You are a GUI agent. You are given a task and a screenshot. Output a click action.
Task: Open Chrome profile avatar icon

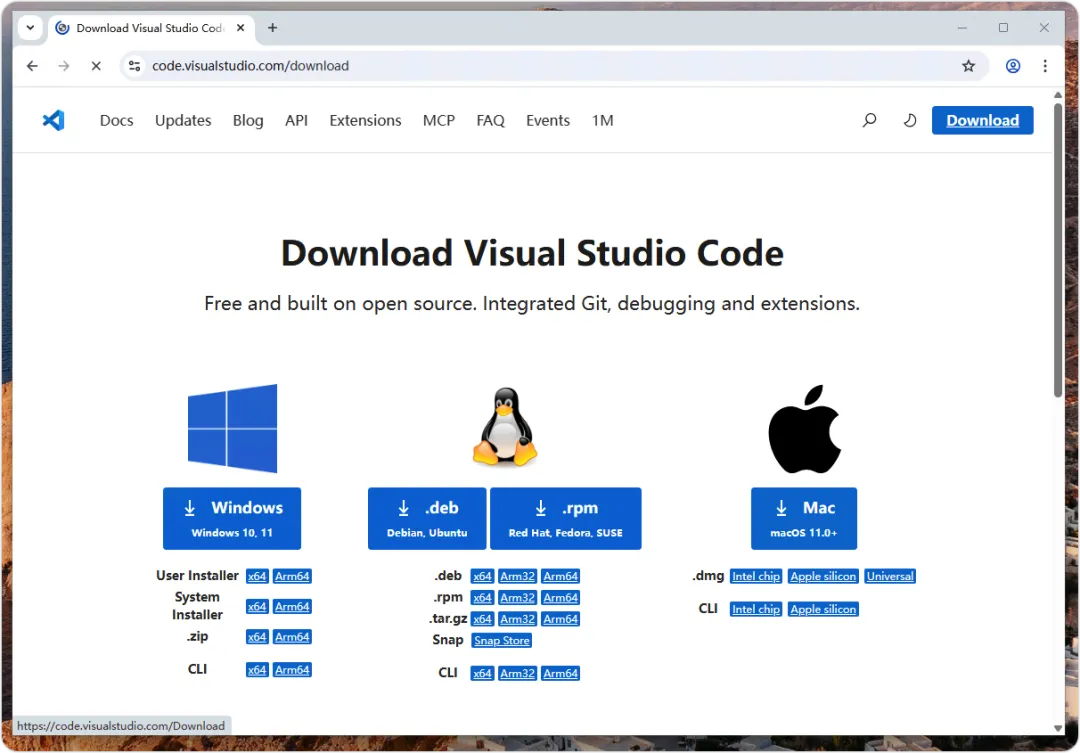(x=1012, y=66)
